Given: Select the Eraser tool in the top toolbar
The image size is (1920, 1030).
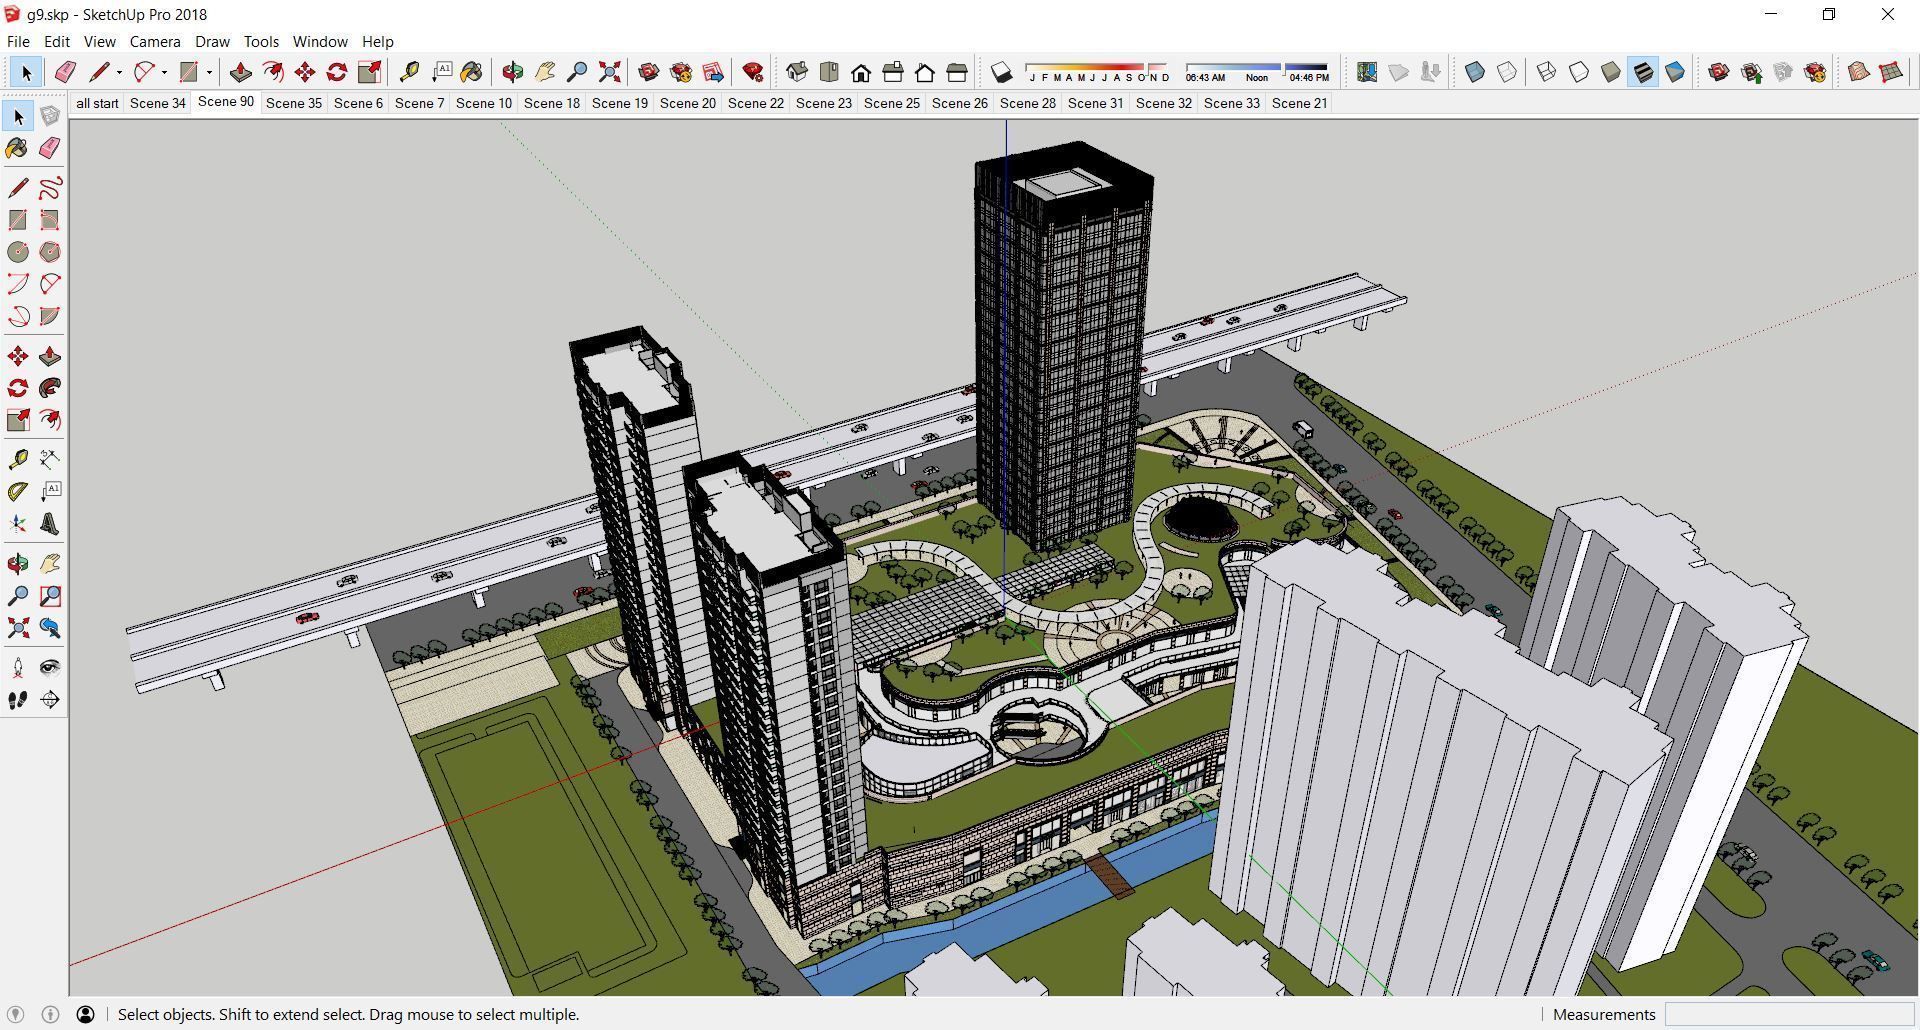Looking at the screenshot, I should click(x=65, y=72).
